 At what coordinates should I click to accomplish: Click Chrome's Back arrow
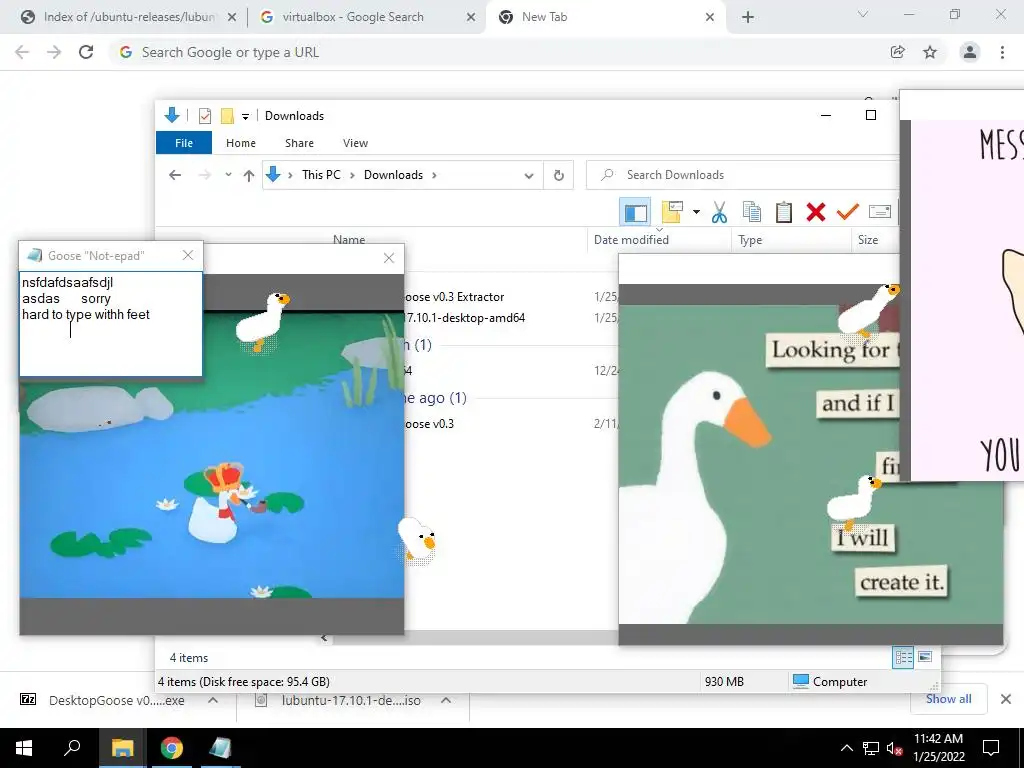pyautogui.click(x=22, y=52)
